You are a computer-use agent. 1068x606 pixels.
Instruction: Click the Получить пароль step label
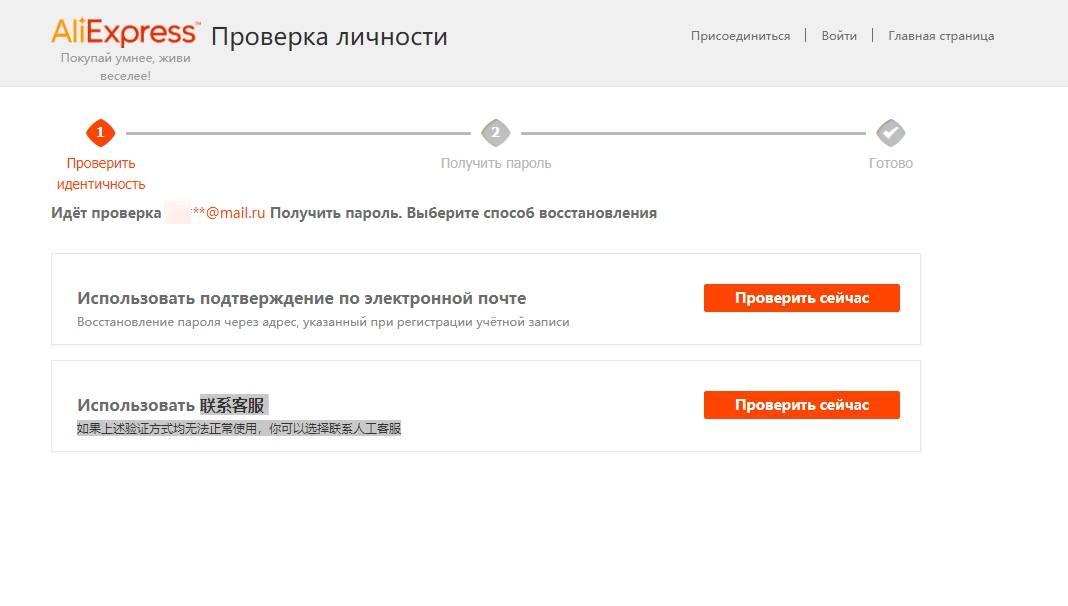(496, 163)
